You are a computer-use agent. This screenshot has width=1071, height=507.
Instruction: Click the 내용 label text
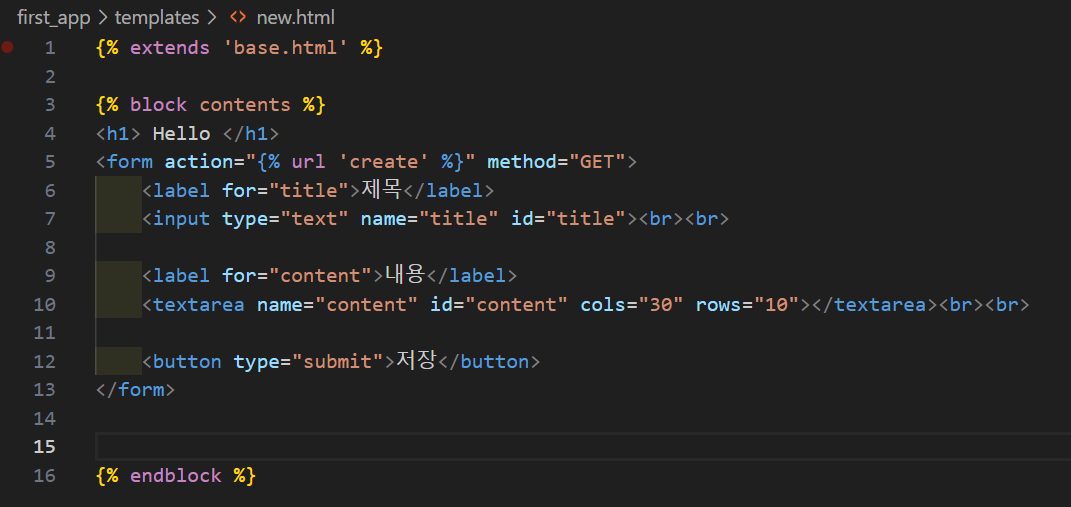(x=405, y=275)
